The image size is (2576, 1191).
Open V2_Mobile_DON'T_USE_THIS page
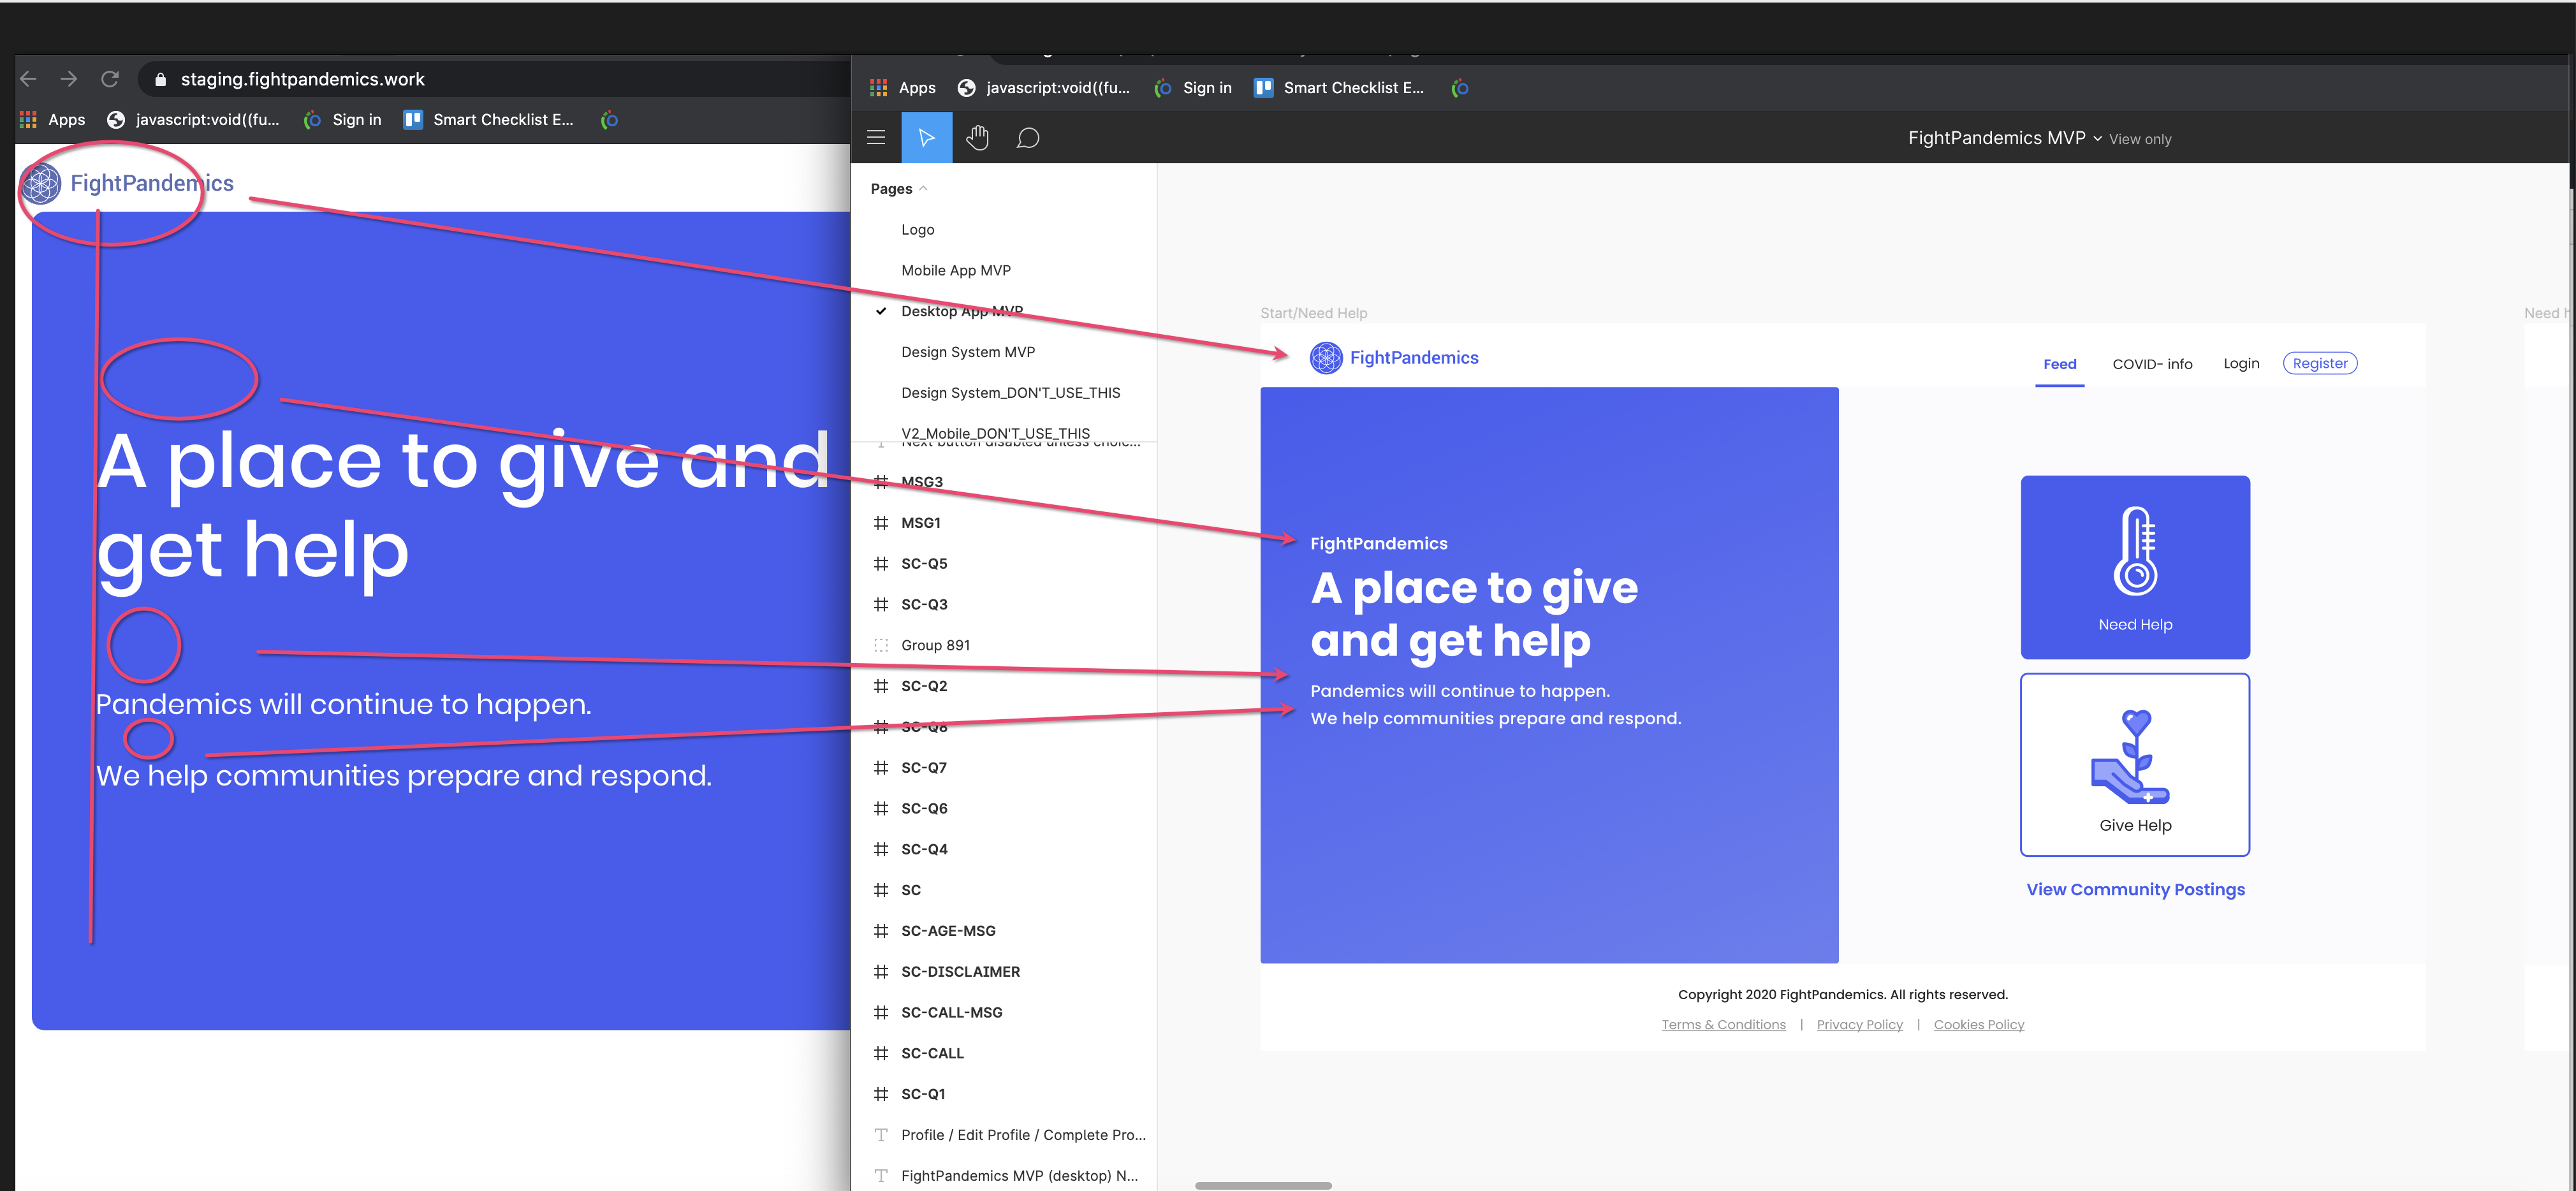pyautogui.click(x=995, y=433)
